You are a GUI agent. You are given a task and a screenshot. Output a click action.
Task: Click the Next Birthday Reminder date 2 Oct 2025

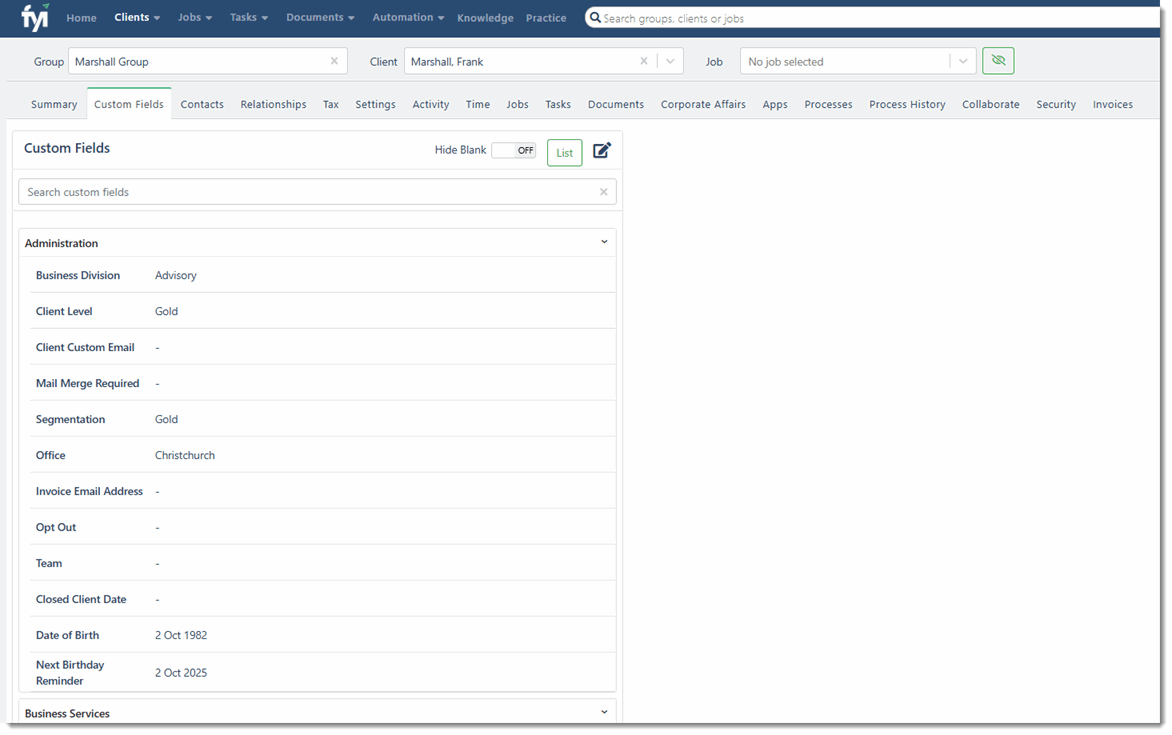[x=181, y=672]
